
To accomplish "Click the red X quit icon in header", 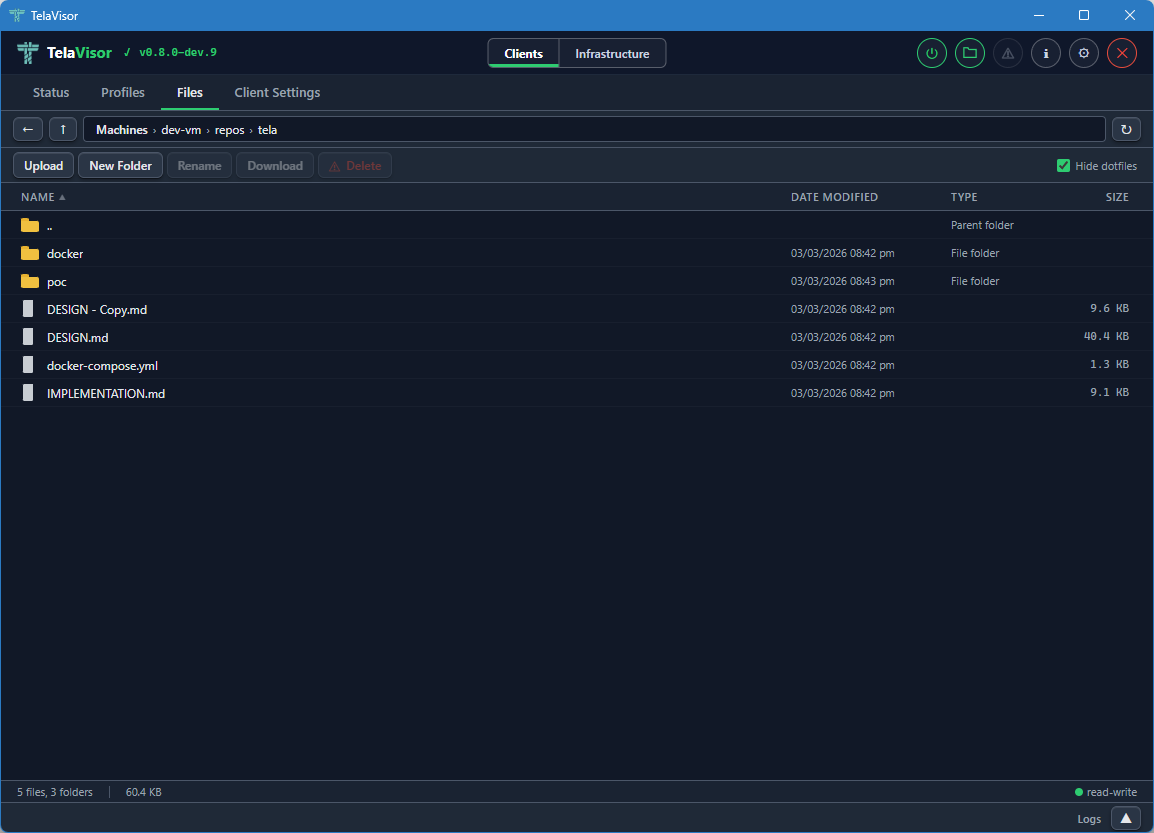I will click(x=1121, y=54).
